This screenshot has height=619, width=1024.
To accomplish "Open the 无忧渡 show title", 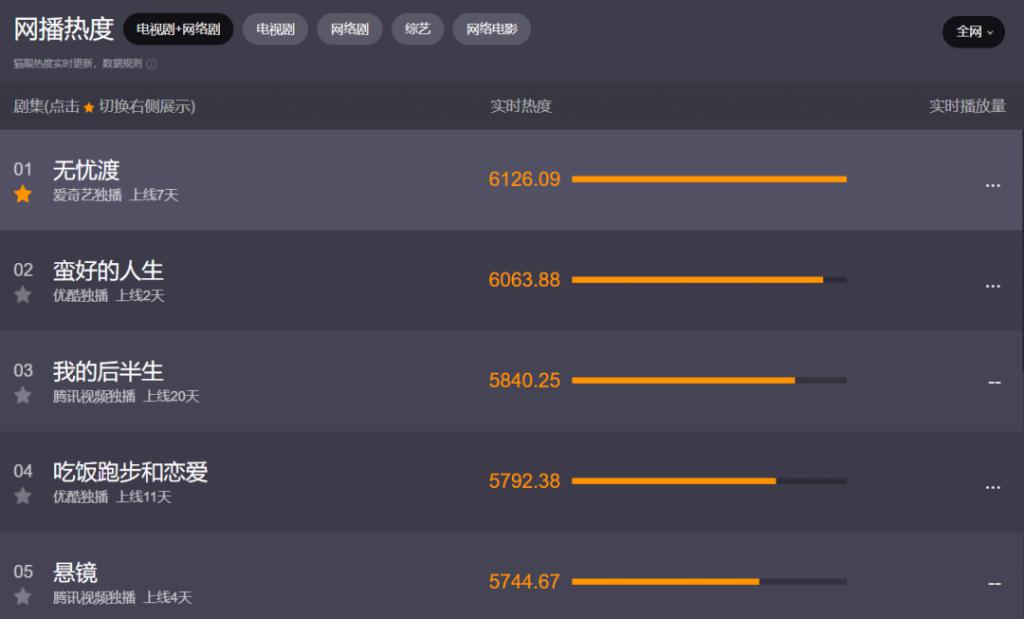I will click(86, 170).
